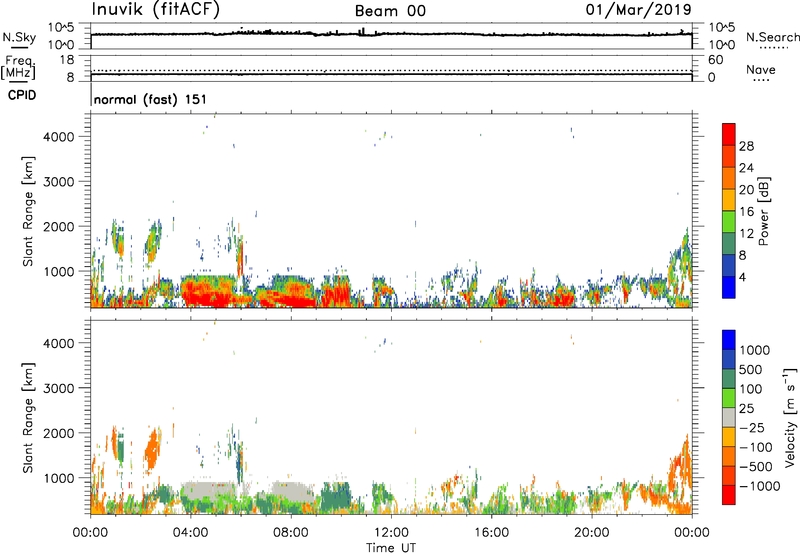
Task: Click the 'Velocity [m s-1]' colorbar label
Action: tap(790, 417)
